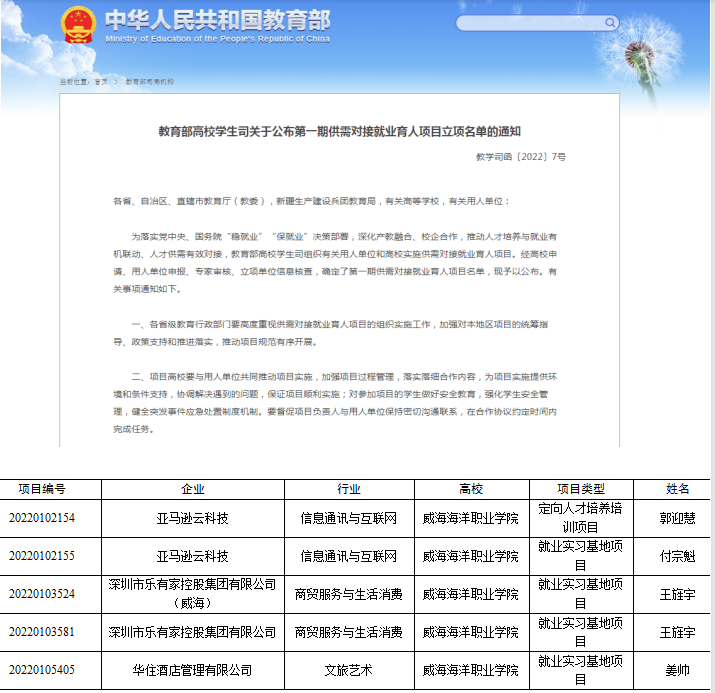Click the paragraph beginning 一、各省级教育行政部门
Image resolution: width=715 pixels, height=693 pixels.
coord(331,333)
